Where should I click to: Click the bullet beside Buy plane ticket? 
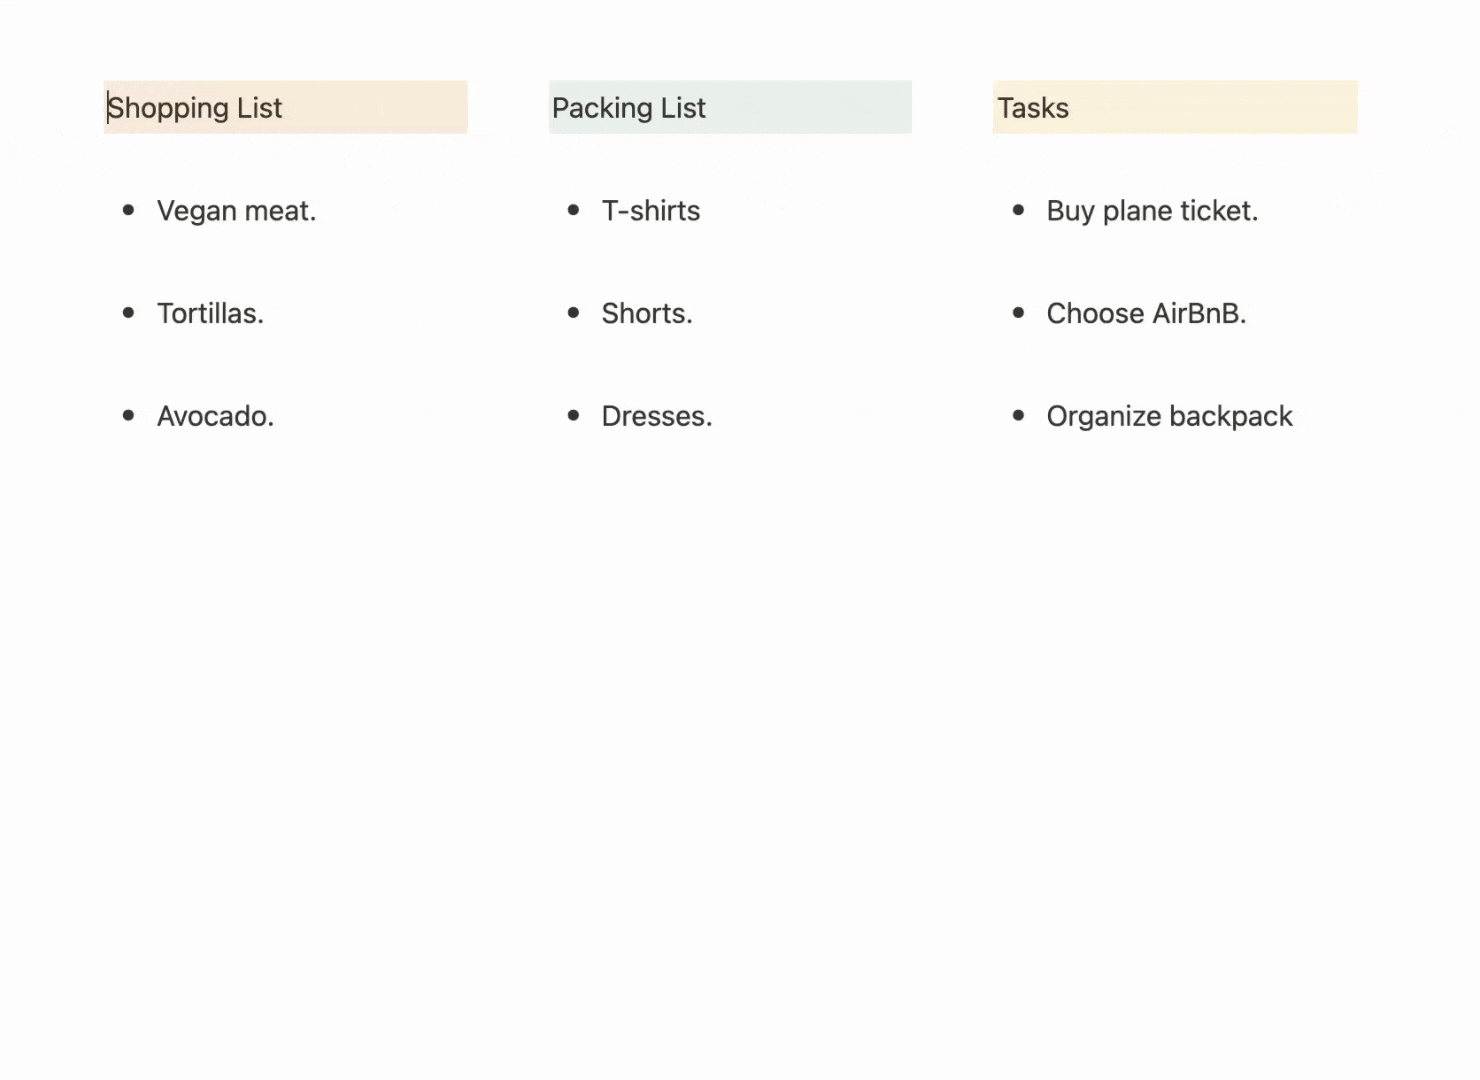[x=1018, y=210]
